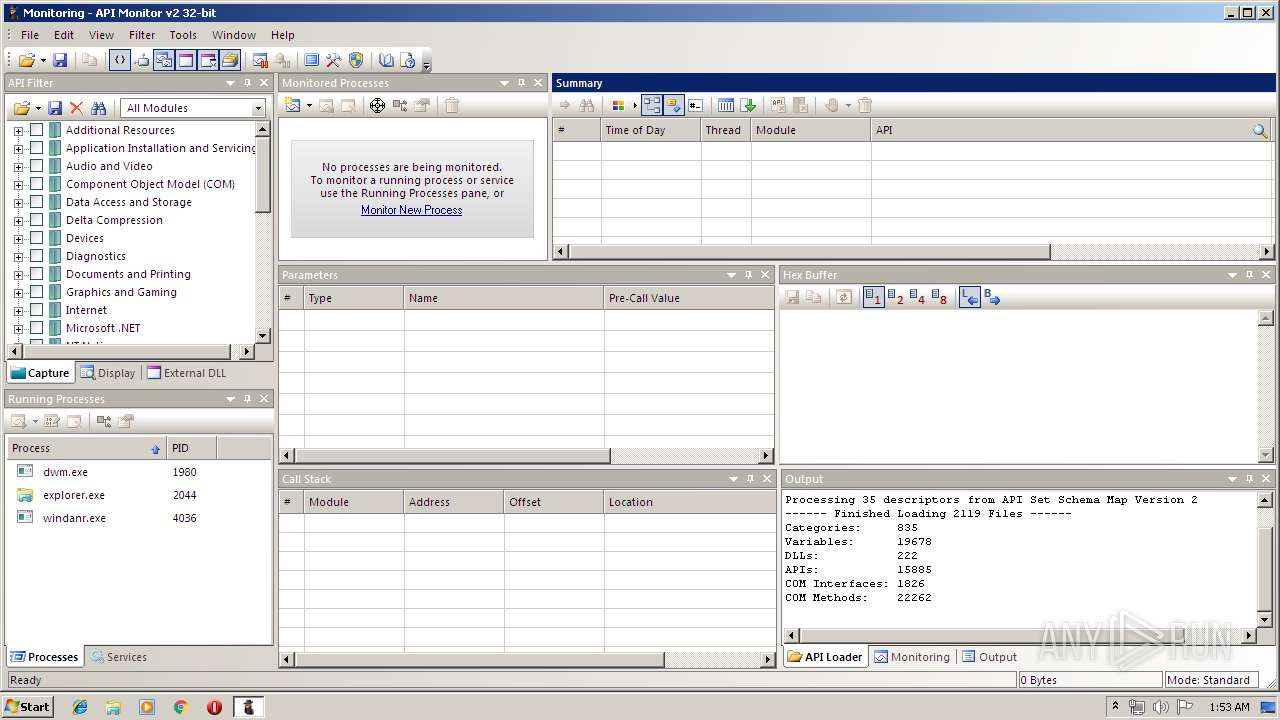Check the Diagnostics checkbox

(x=37, y=256)
